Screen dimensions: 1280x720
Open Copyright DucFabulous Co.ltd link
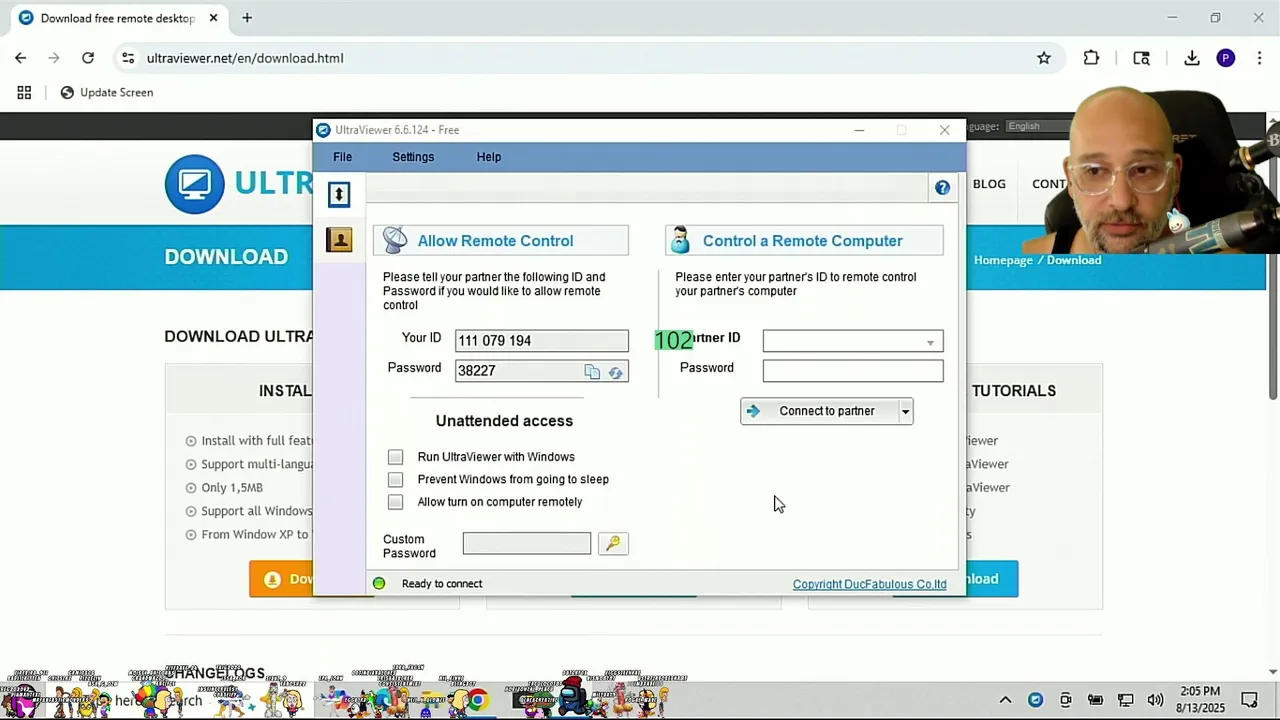point(869,584)
